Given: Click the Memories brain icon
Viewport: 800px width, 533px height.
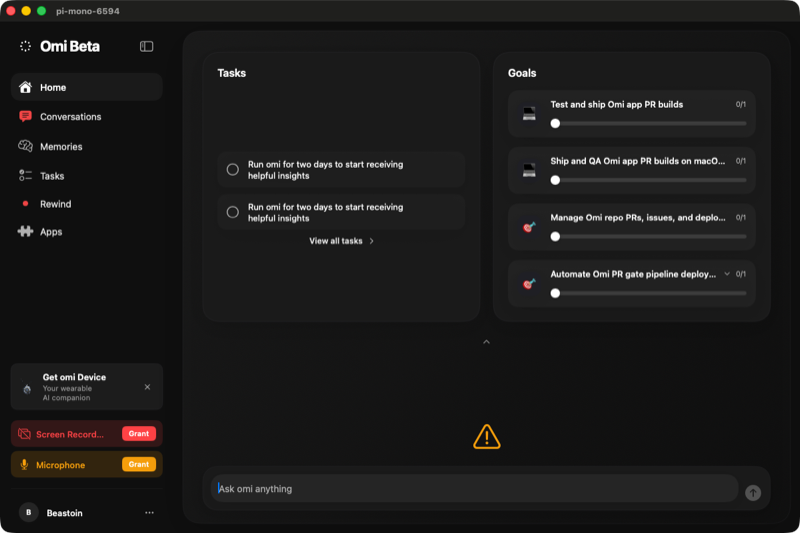Looking at the screenshot, I should [x=25, y=146].
